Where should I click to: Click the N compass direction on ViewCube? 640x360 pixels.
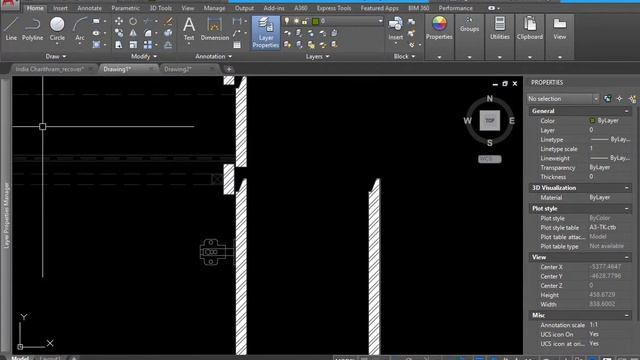click(x=489, y=99)
